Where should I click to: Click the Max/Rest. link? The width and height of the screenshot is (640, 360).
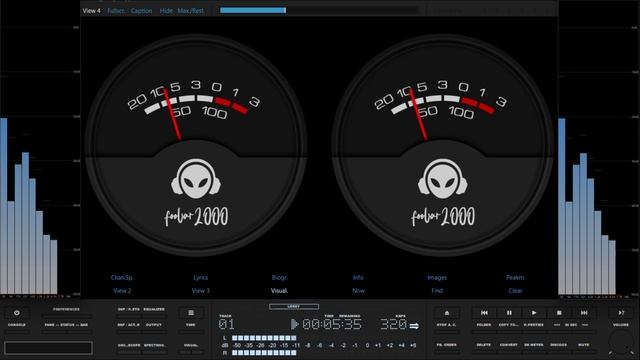pos(191,11)
